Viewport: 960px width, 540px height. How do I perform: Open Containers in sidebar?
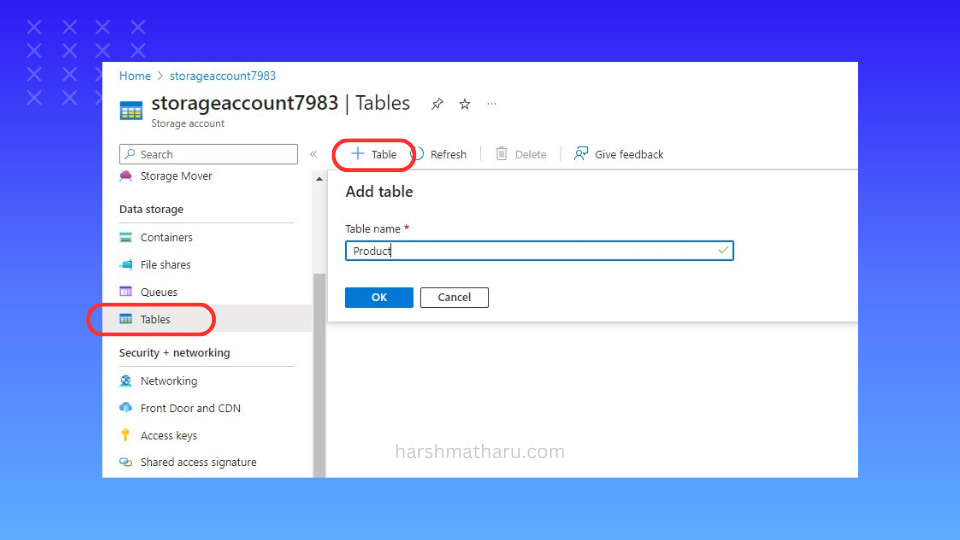tap(166, 238)
